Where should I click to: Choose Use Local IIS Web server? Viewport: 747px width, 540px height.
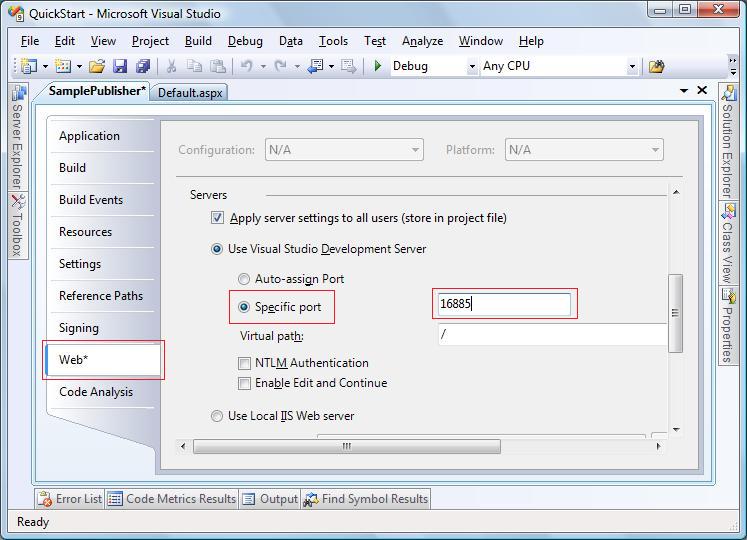pyautogui.click(x=217, y=416)
